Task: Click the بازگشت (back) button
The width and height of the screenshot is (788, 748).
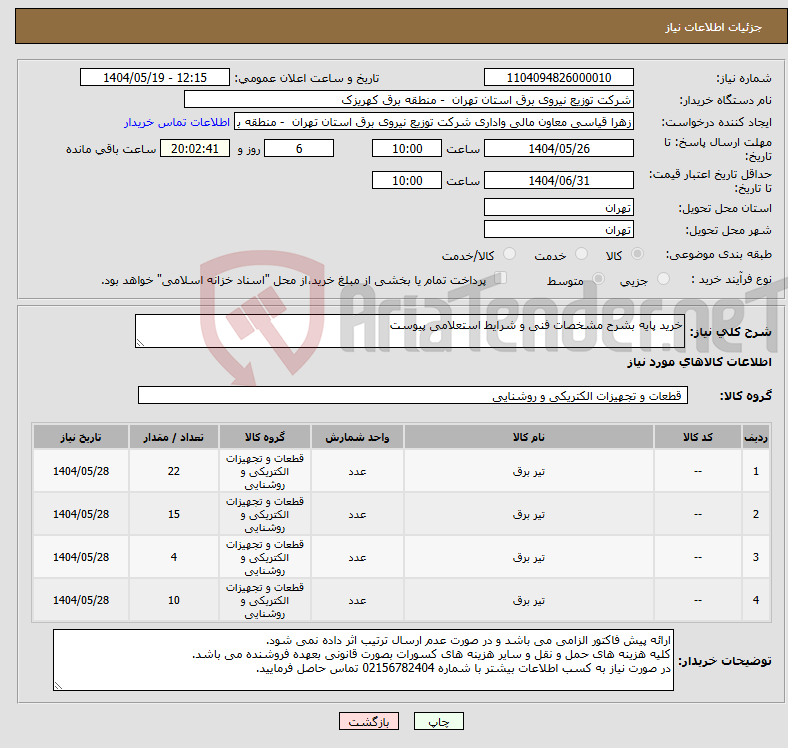Action: 369,721
